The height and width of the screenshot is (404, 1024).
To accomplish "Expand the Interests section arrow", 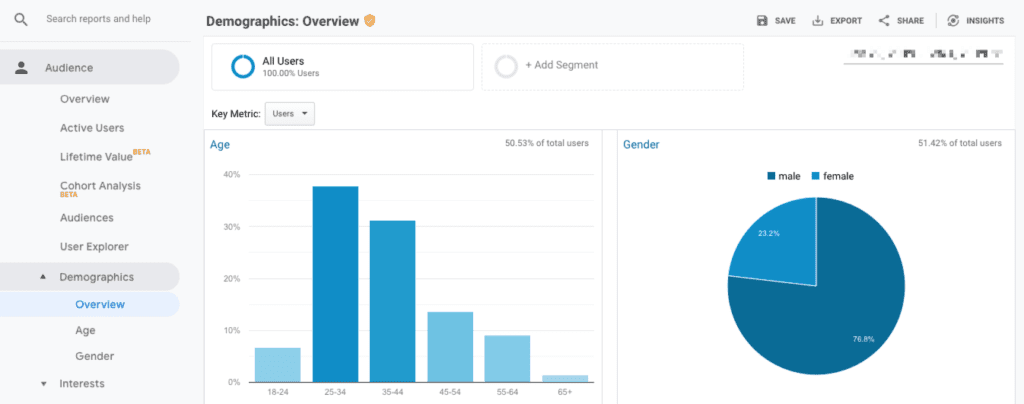I will point(44,384).
